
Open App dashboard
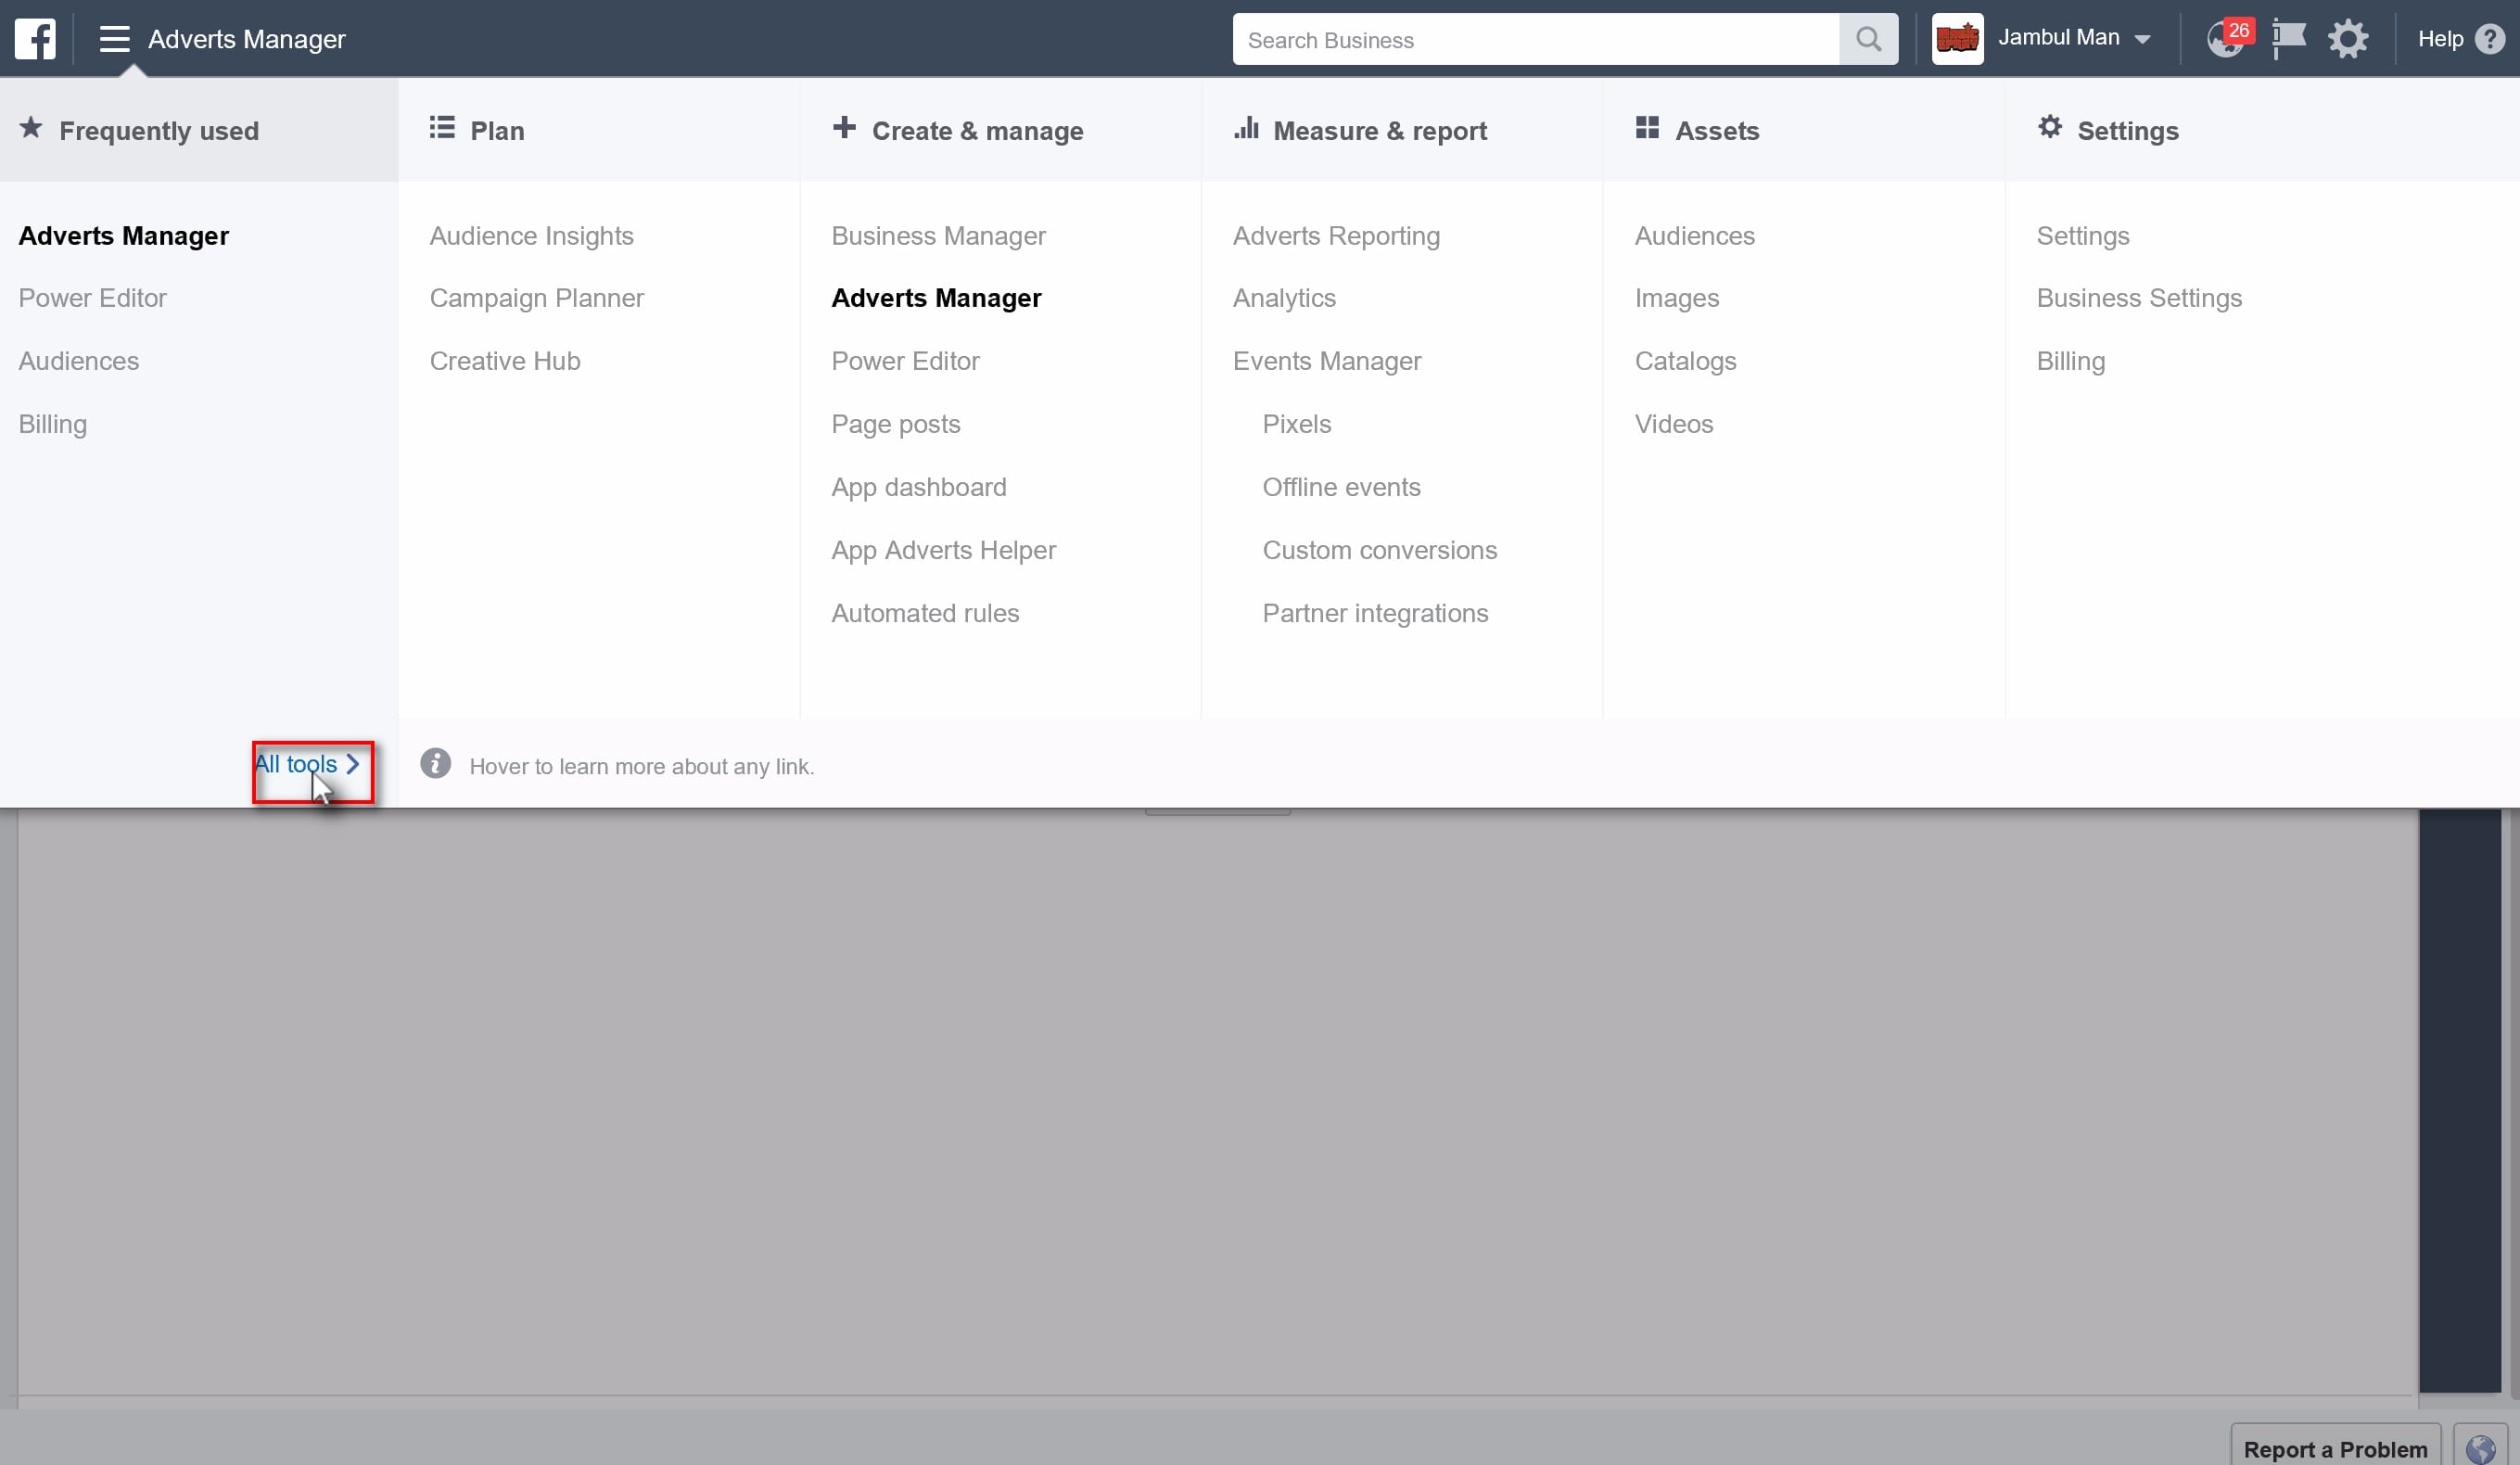(x=918, y=487)
